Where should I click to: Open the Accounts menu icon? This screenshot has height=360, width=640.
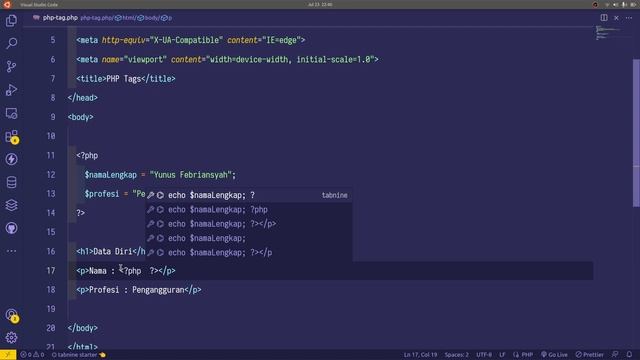tap(11, 315)
